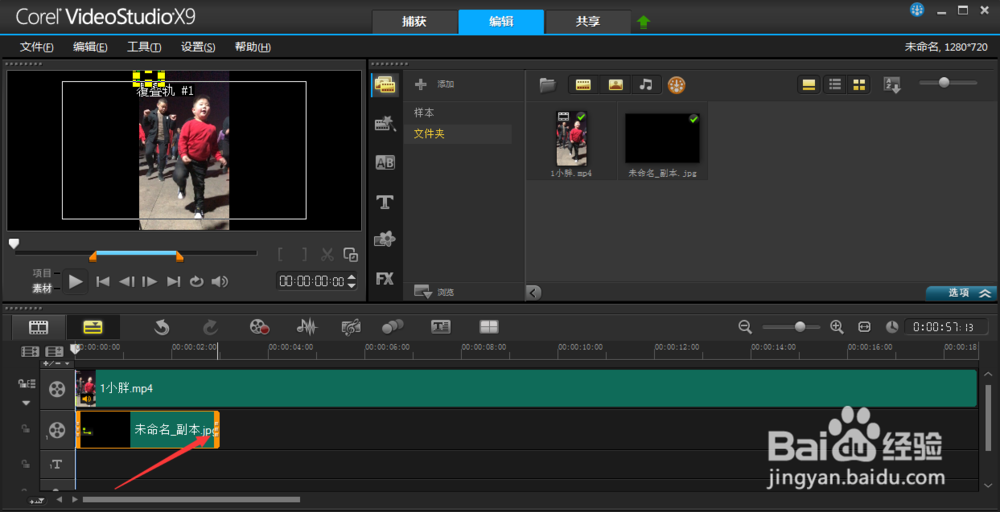Open the 编辑(E) menu
This screenshot has width=1000, height=512.
pyautogui.click(x=90, y=47)
